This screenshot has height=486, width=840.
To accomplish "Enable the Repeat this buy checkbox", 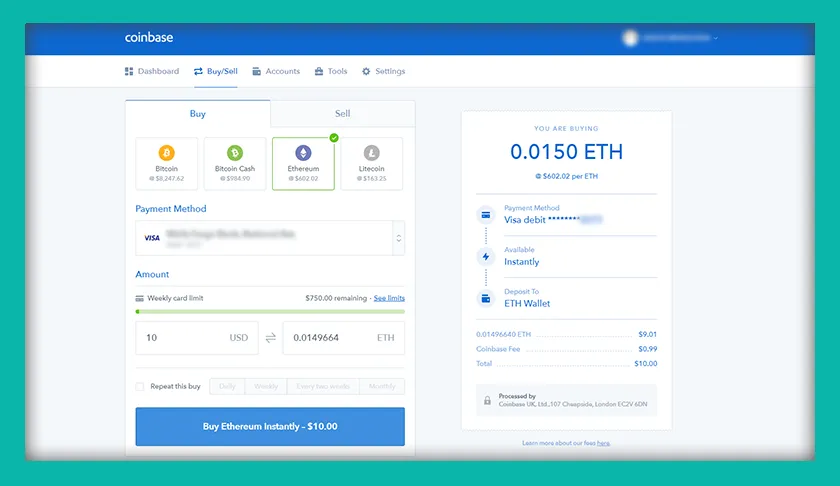I will click(140, 386).
